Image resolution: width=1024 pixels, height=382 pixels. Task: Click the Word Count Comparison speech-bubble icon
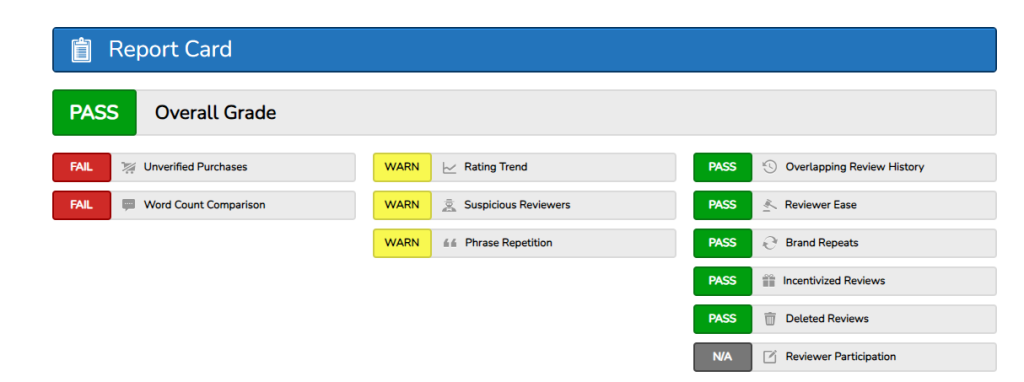coord(129,205)
